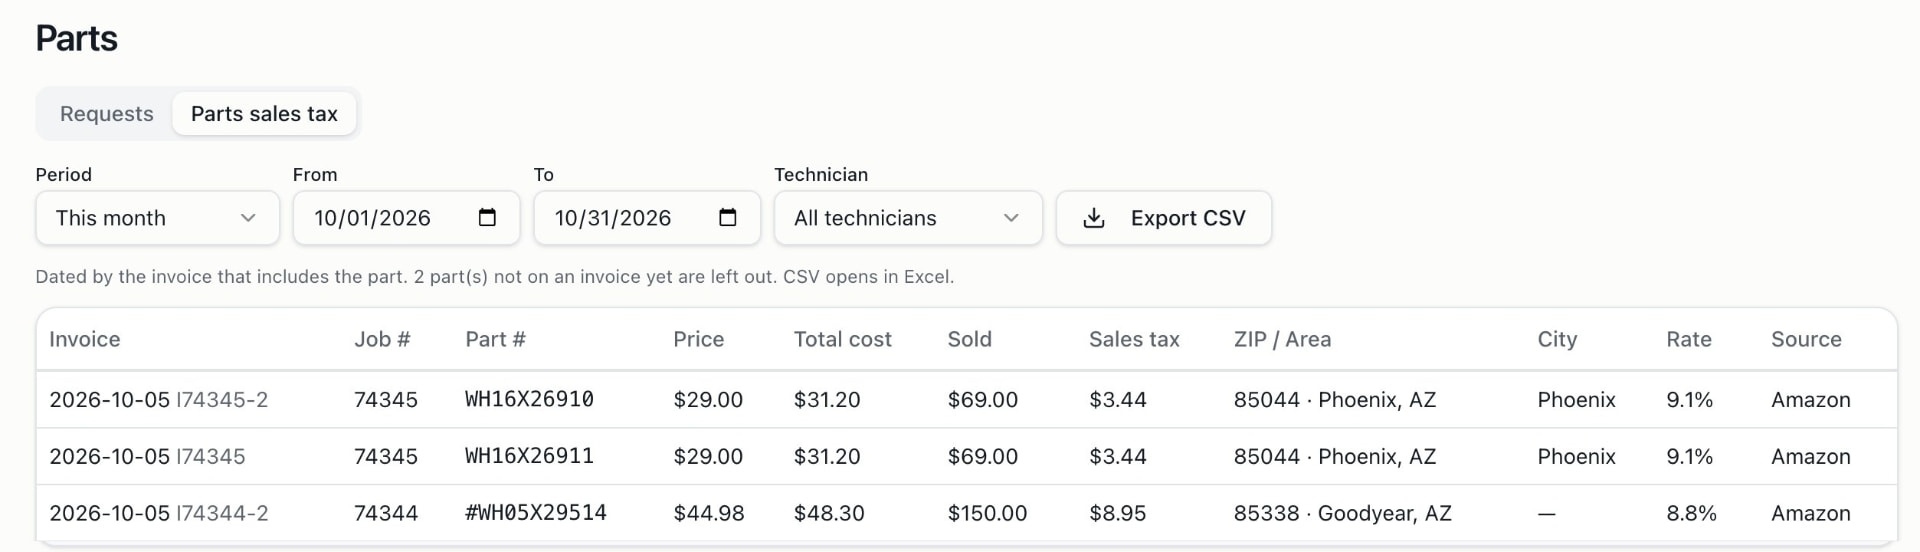Viewport: 1920px width, 552px height.
Task: Click the $8.95 sales tax cell
Action: [x=1118, y=514]
